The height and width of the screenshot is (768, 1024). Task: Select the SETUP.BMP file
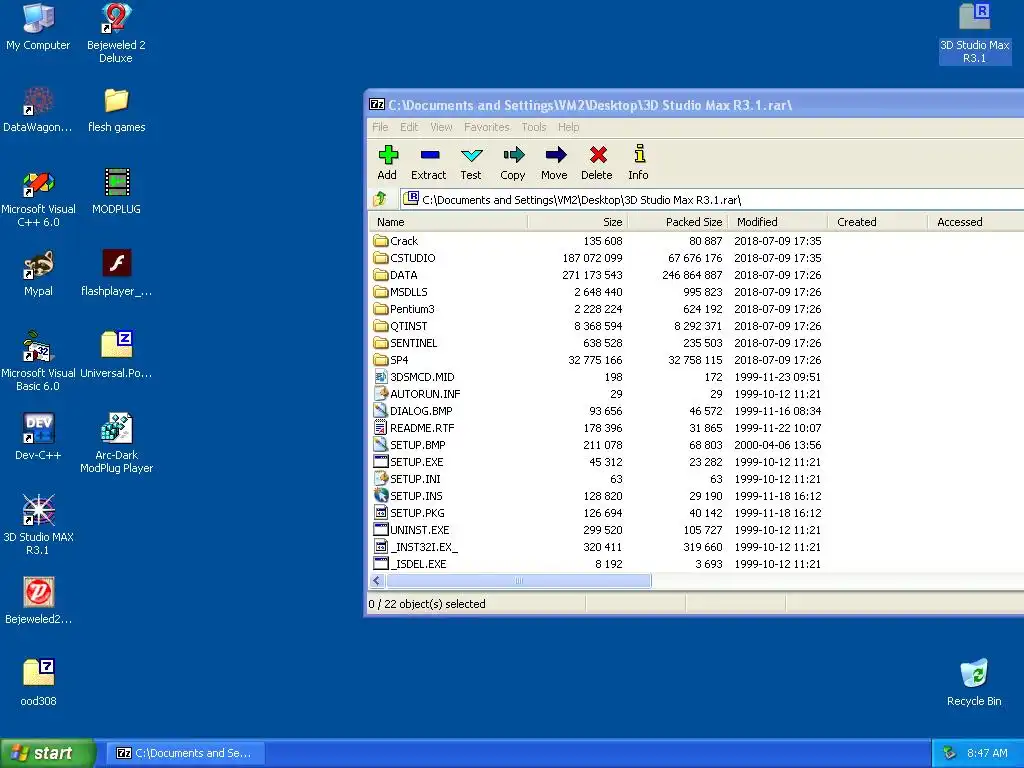(x=409, y=445)
